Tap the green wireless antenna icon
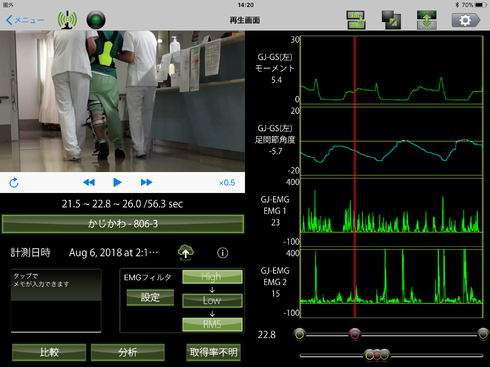Screen dimensions: 490x367 click(x=67, y=20)
